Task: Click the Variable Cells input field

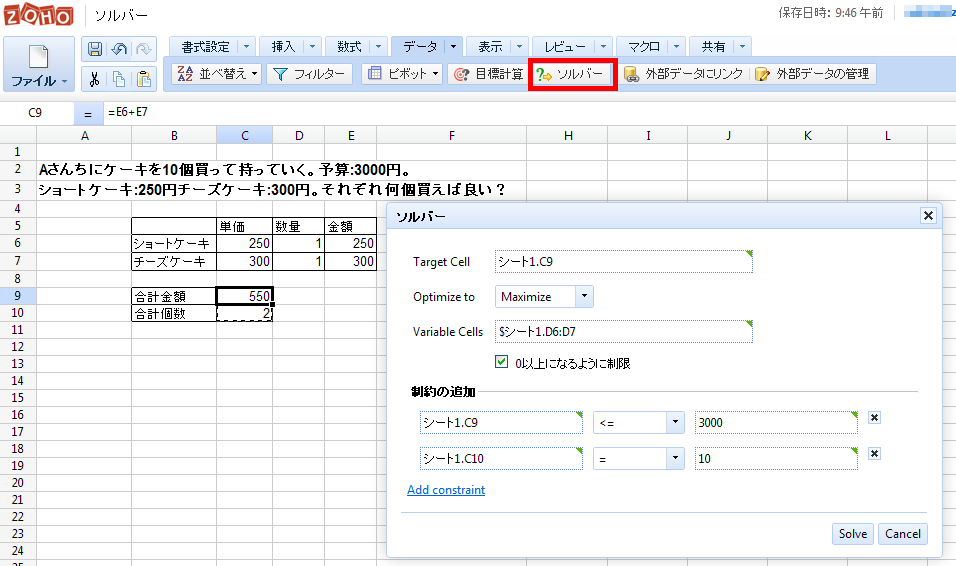Action: click(x=624, y=332)
